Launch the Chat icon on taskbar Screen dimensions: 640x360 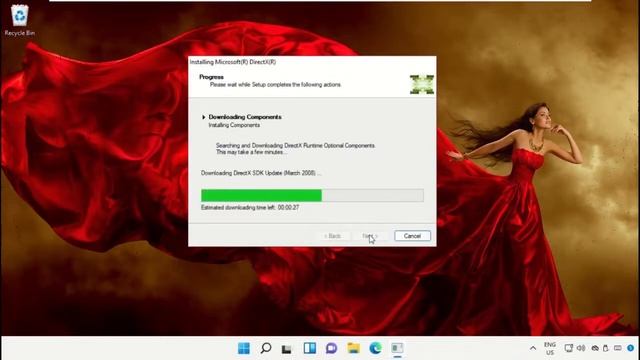(331, 348)
